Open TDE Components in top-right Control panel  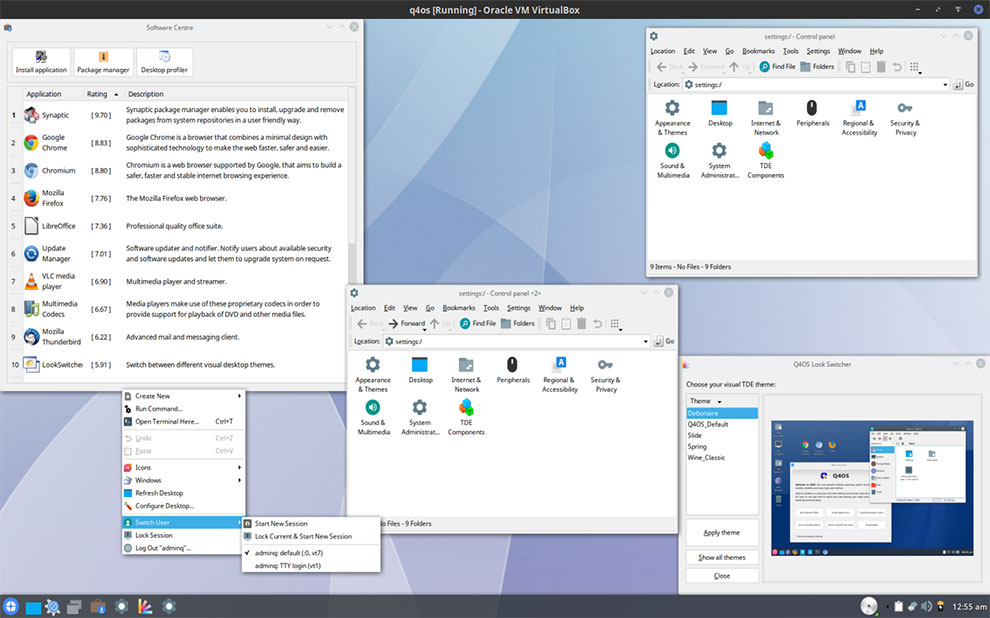click(x=766, y=160)
